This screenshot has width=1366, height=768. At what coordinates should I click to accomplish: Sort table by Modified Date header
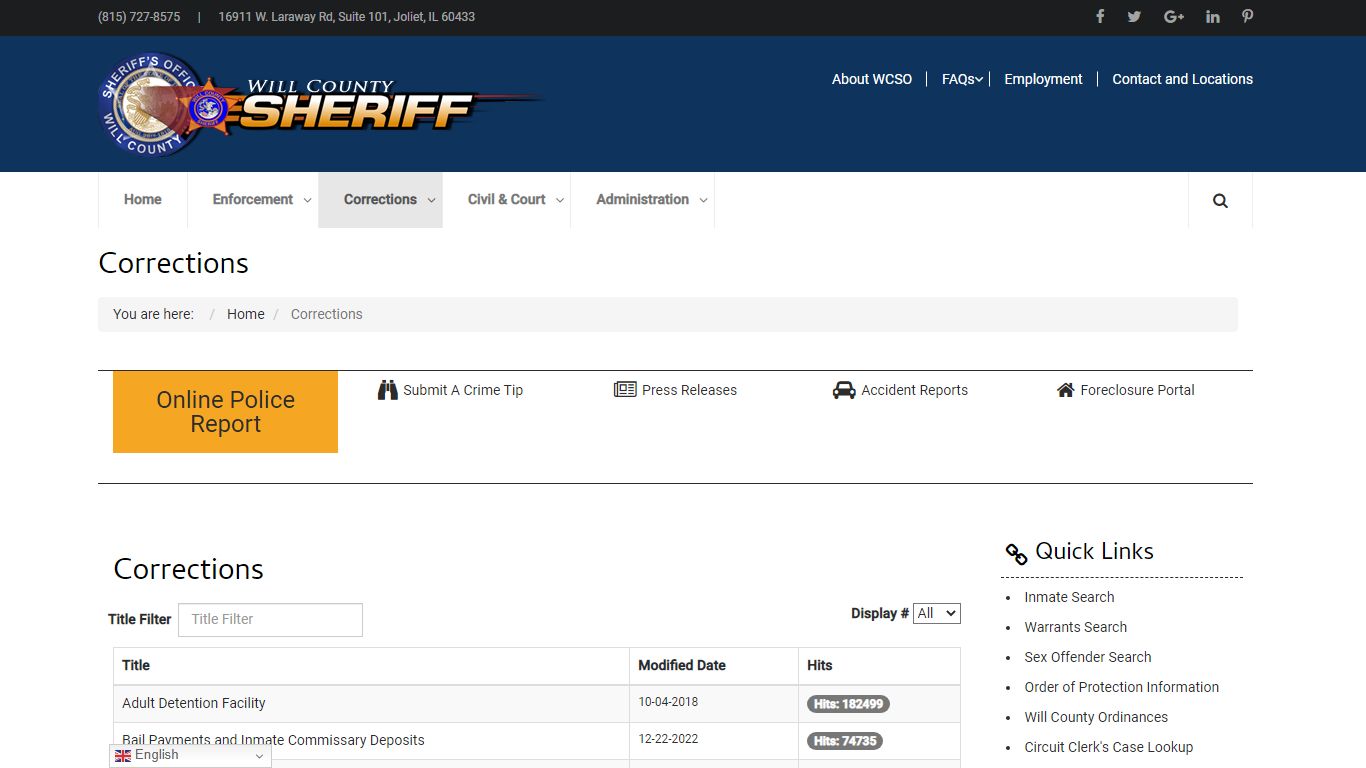(682, 665)
